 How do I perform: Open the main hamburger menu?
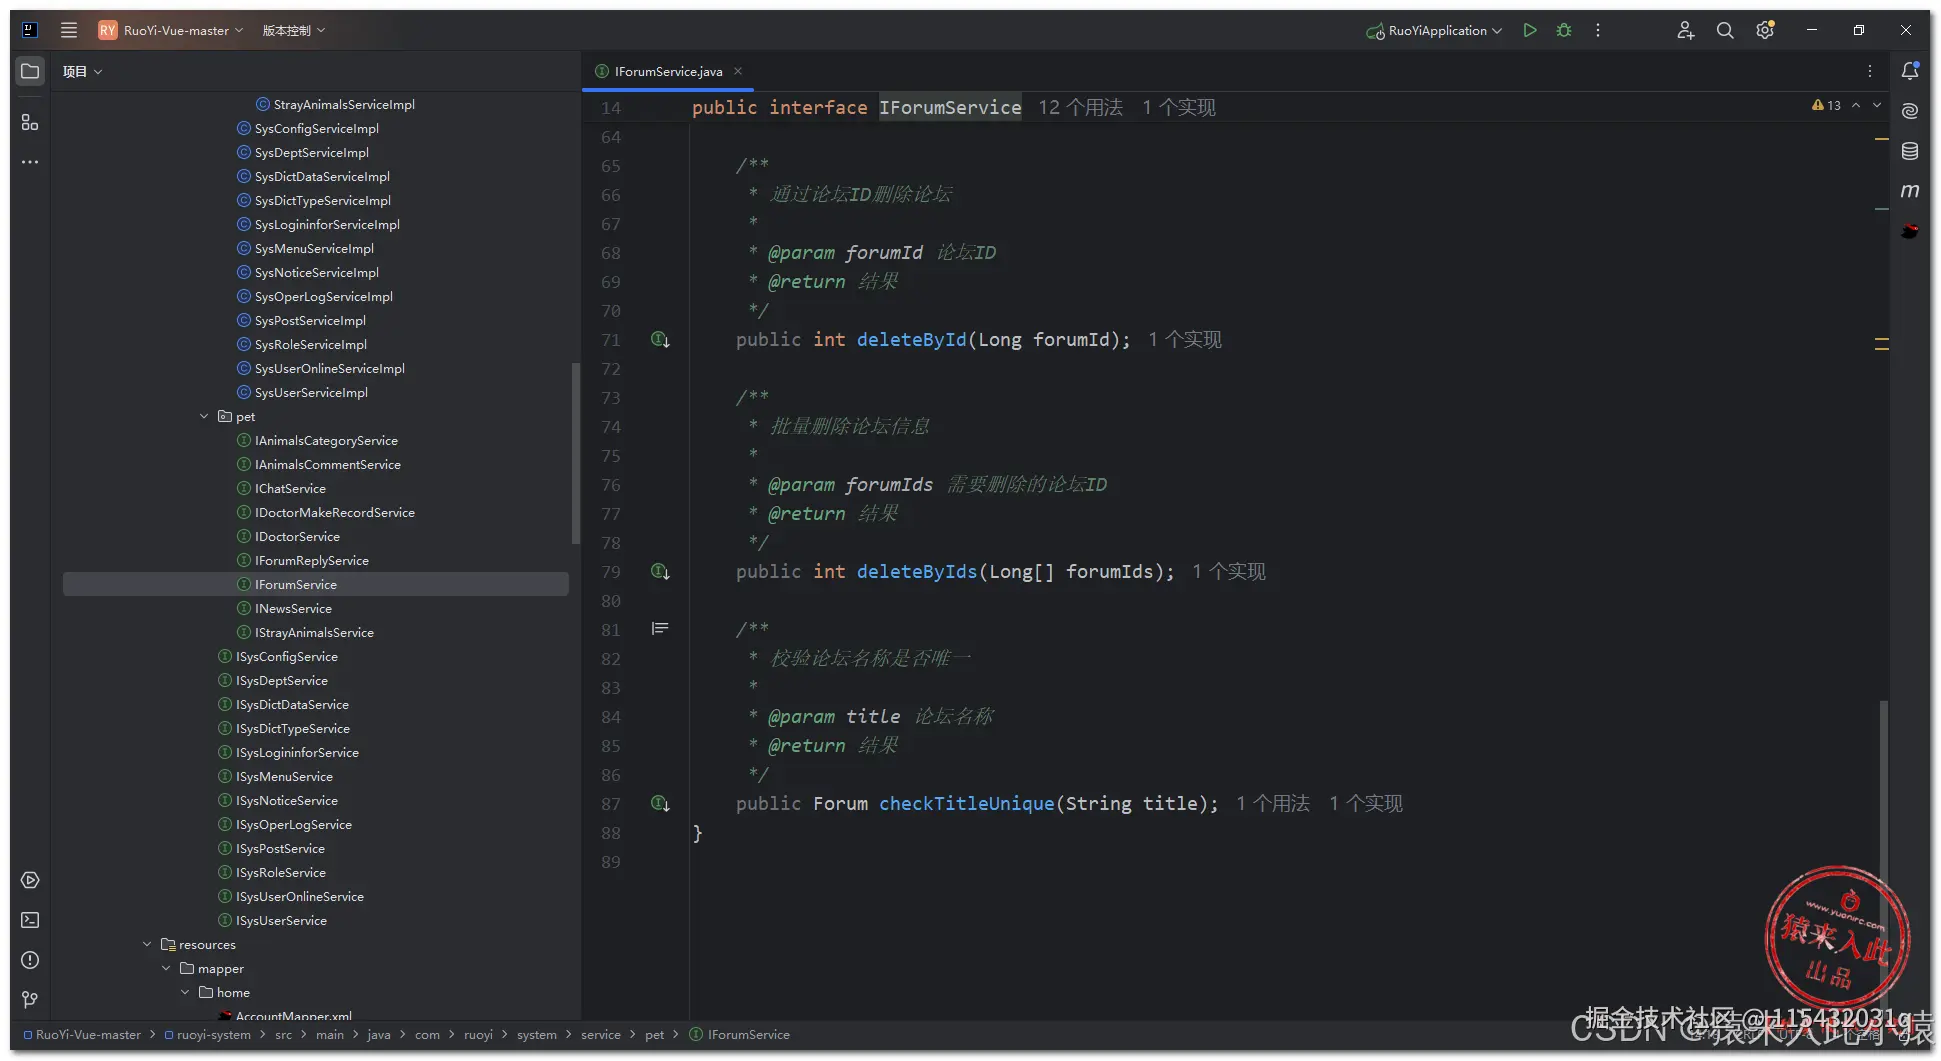tap(69, 30)
